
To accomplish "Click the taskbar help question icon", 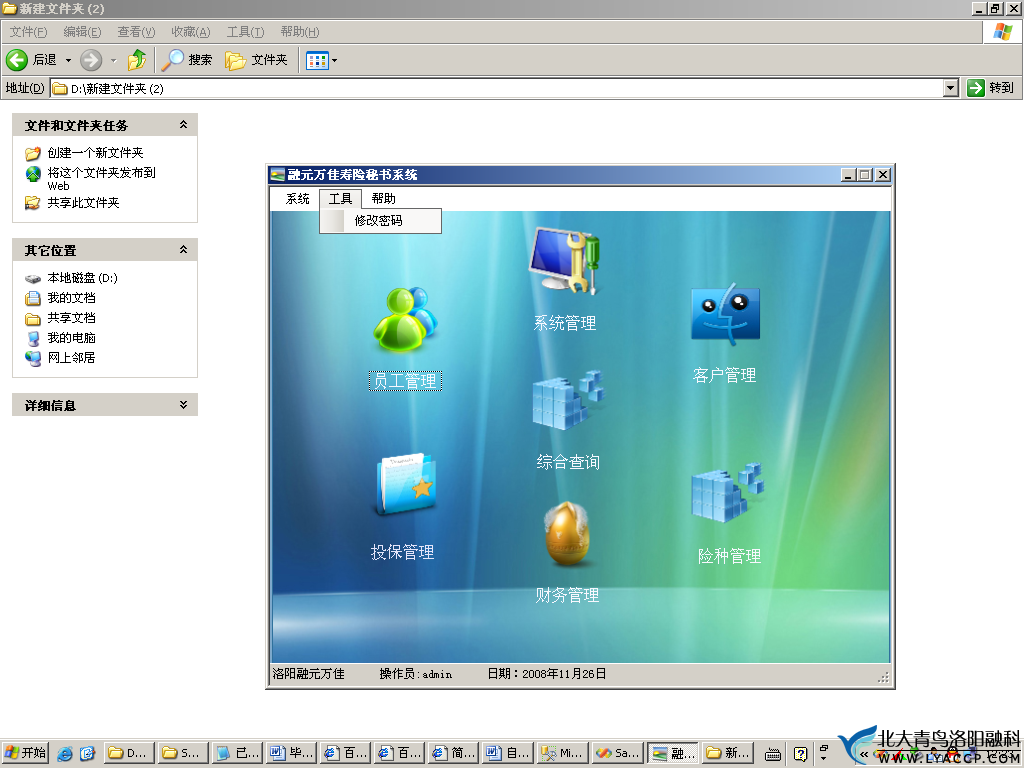I will (800, 754).
